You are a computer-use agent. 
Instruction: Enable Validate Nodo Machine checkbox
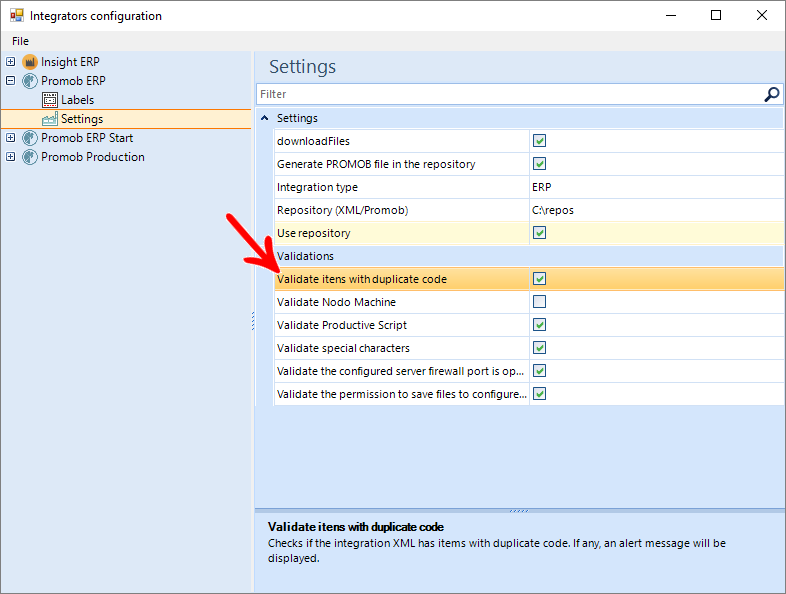point(539,302)
